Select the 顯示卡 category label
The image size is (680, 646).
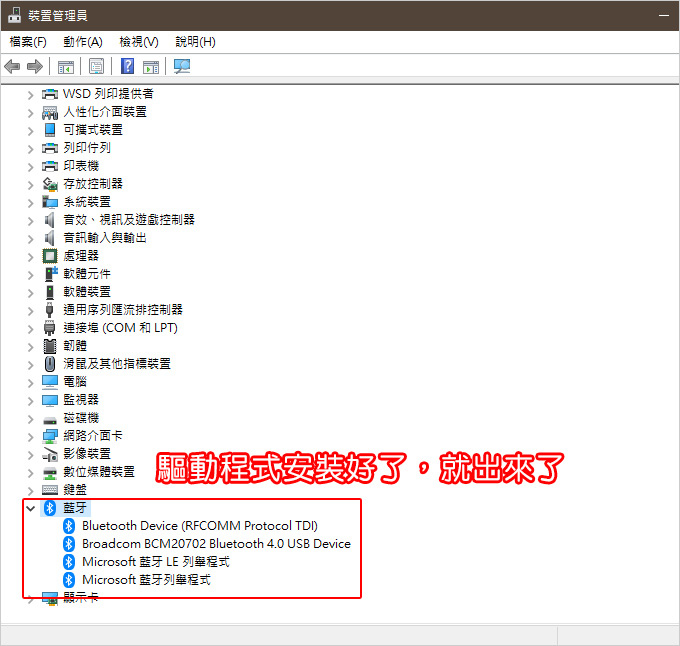tap(81, 598)
